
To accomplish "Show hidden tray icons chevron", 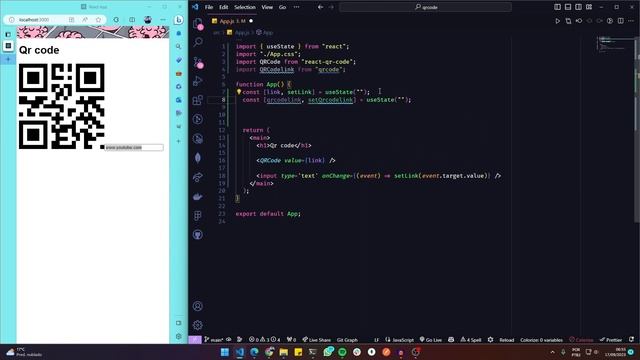I will pos(552,352).
